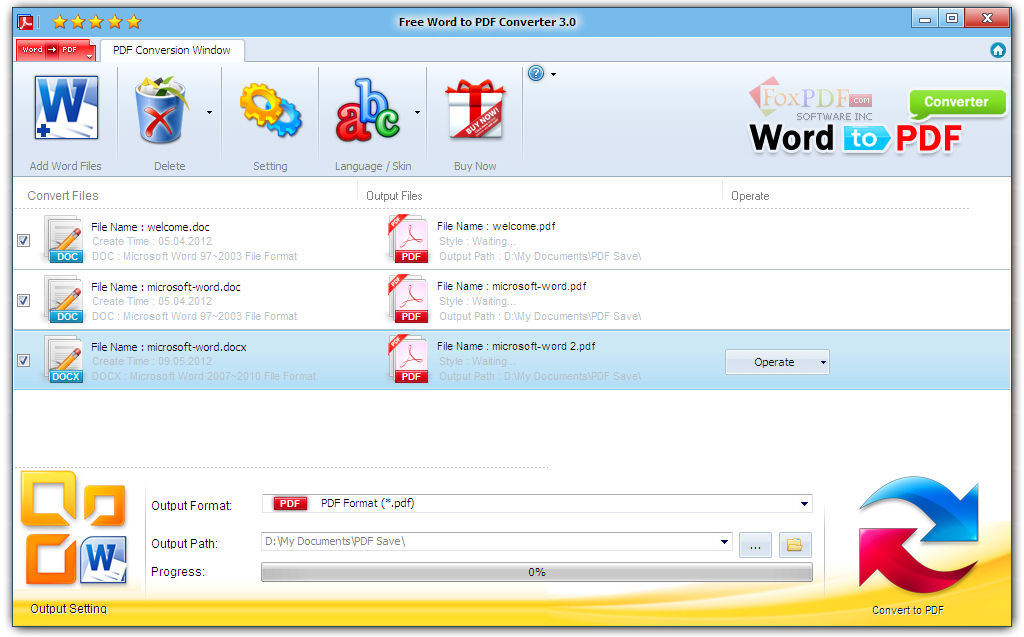
Task: Click the Operate column header
Action: click(750, 196)
